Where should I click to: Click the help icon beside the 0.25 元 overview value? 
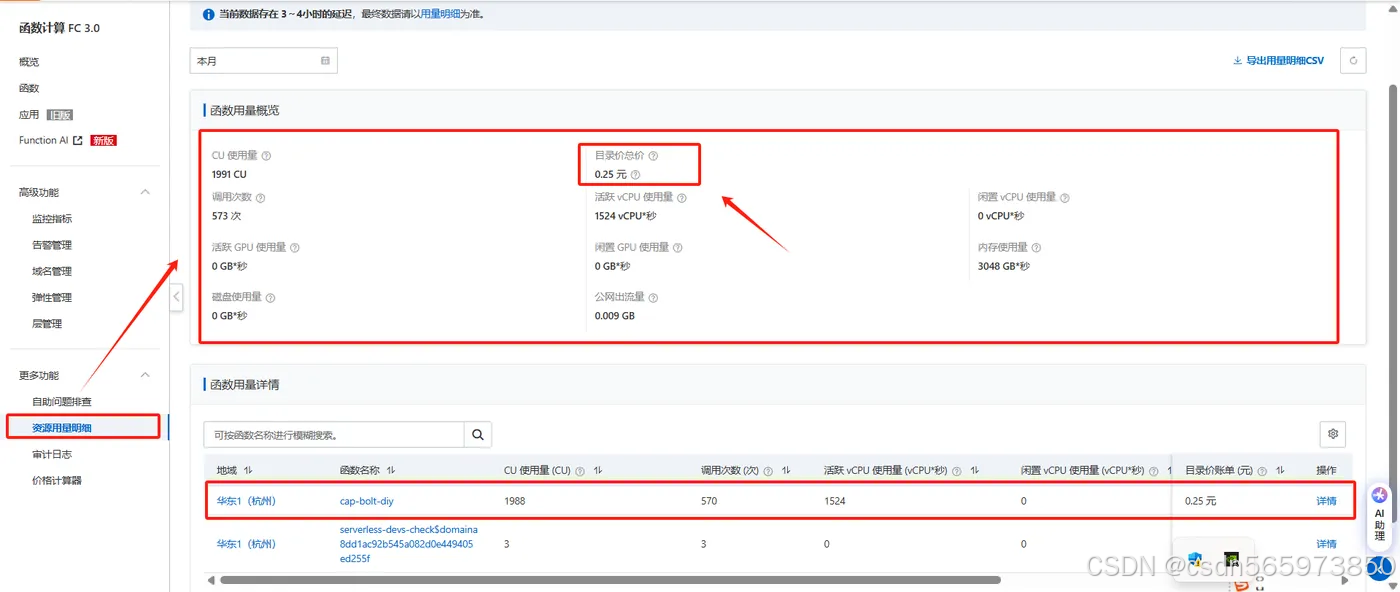tap(635, 175)
